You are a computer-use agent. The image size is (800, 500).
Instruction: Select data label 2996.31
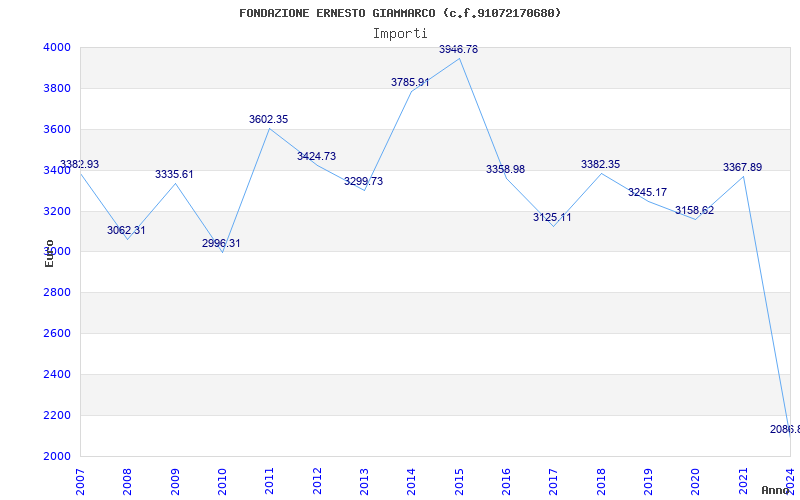click(221, 243)
